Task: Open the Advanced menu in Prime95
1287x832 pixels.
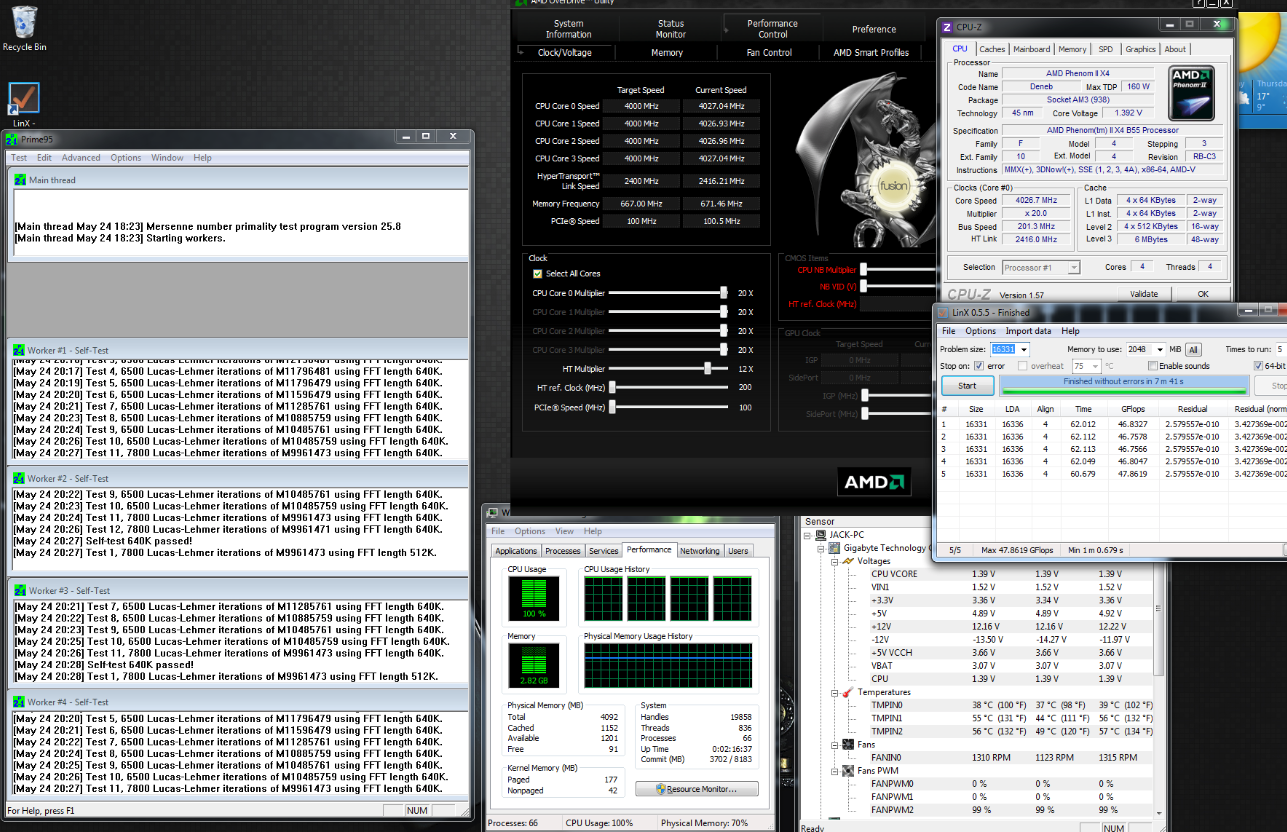Action: (81, 158)
